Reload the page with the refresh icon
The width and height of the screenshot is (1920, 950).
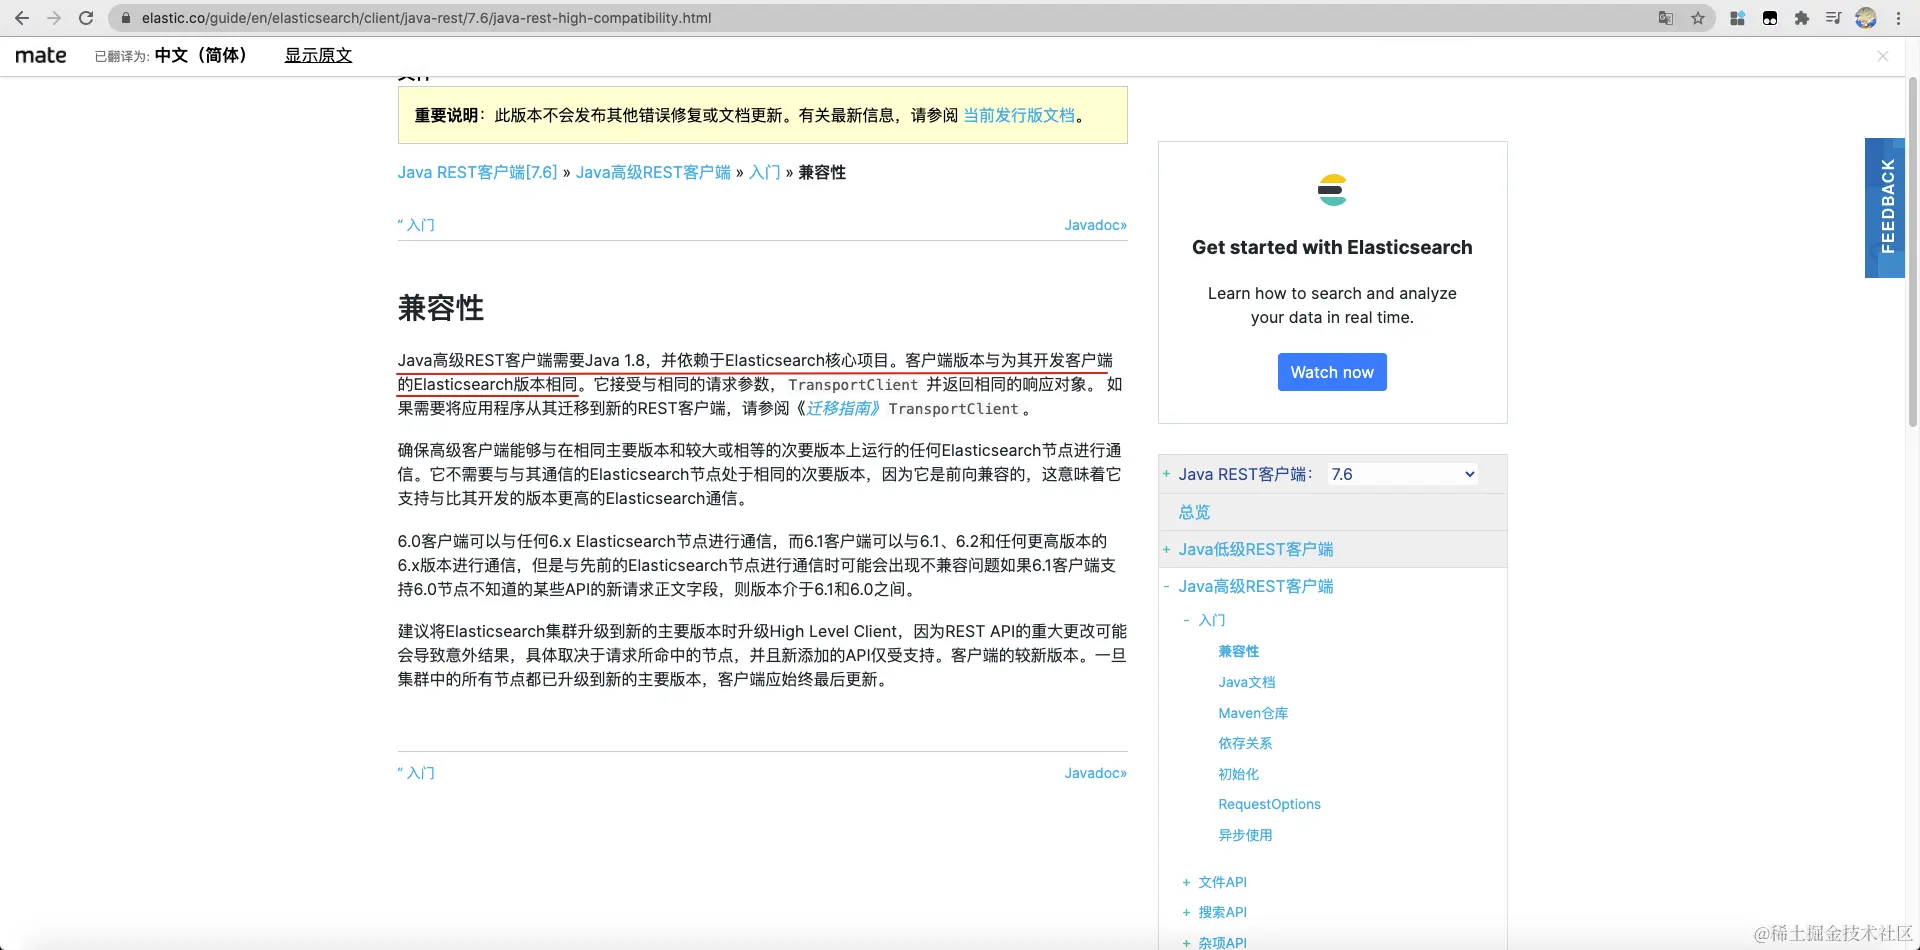pos(86,18)
